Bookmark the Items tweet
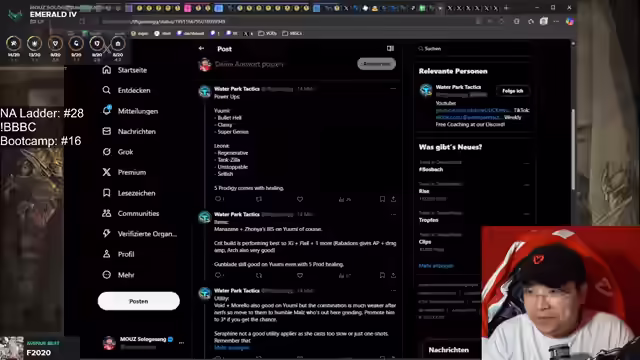Viewport: 640px width, 360px height. coord(382,276)
